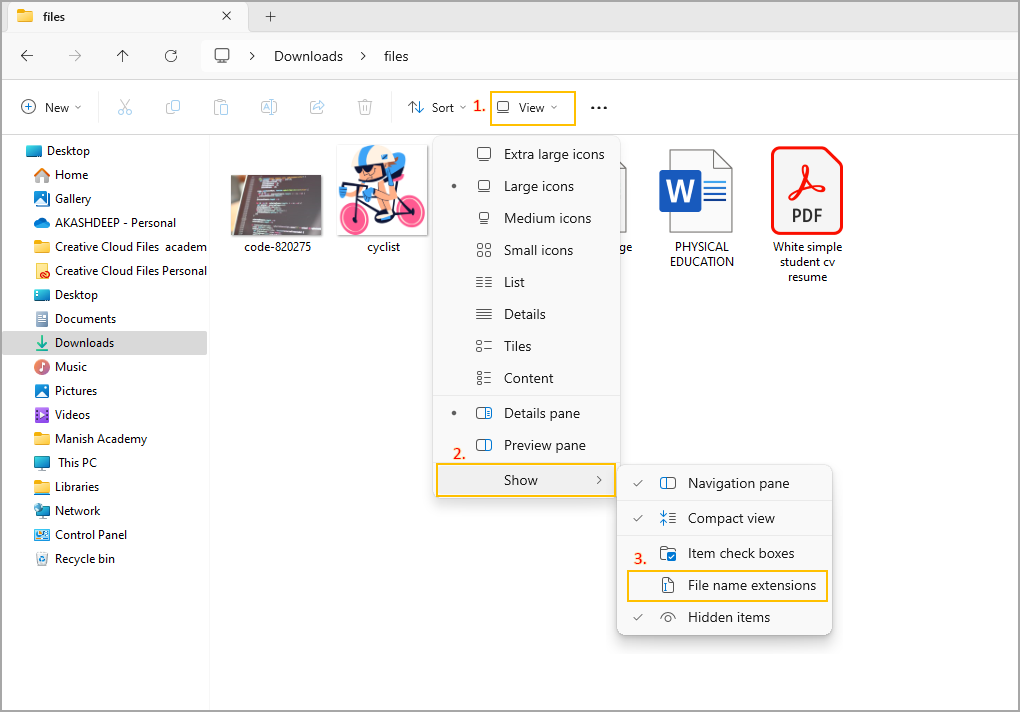Toggle Hidden items visibility
1020x712 pixels.
click(x=728, y=618)
